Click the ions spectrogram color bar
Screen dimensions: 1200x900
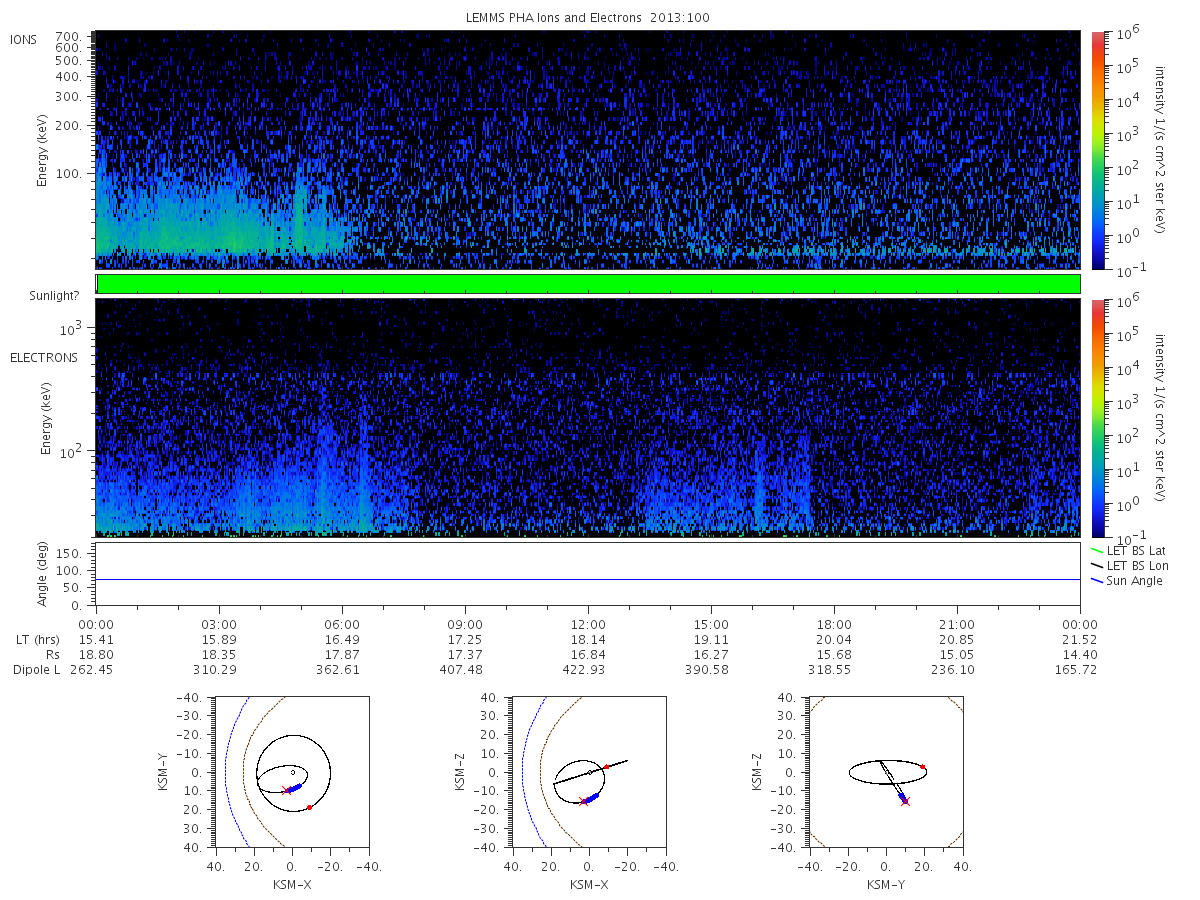(1097, 150)
